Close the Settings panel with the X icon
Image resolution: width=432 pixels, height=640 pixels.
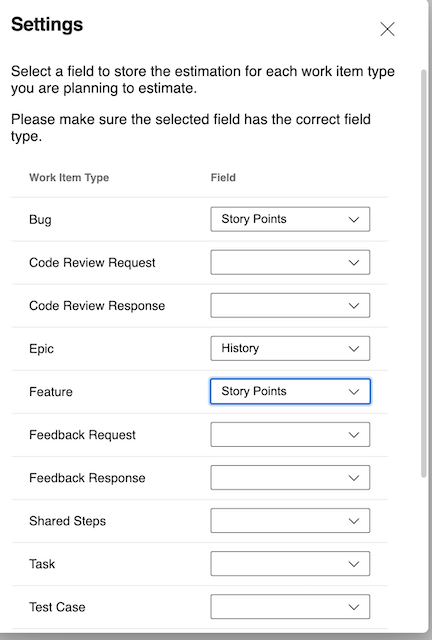(387, 29)
